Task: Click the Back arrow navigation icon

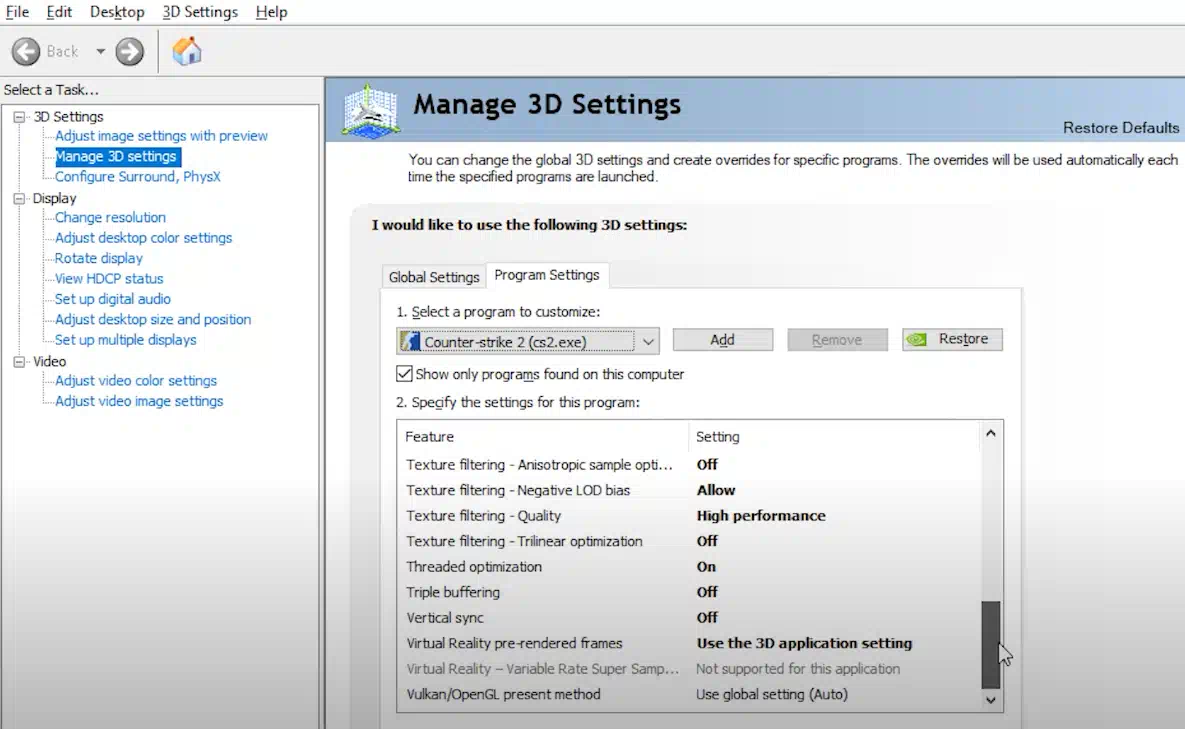Action: point(26,52)
